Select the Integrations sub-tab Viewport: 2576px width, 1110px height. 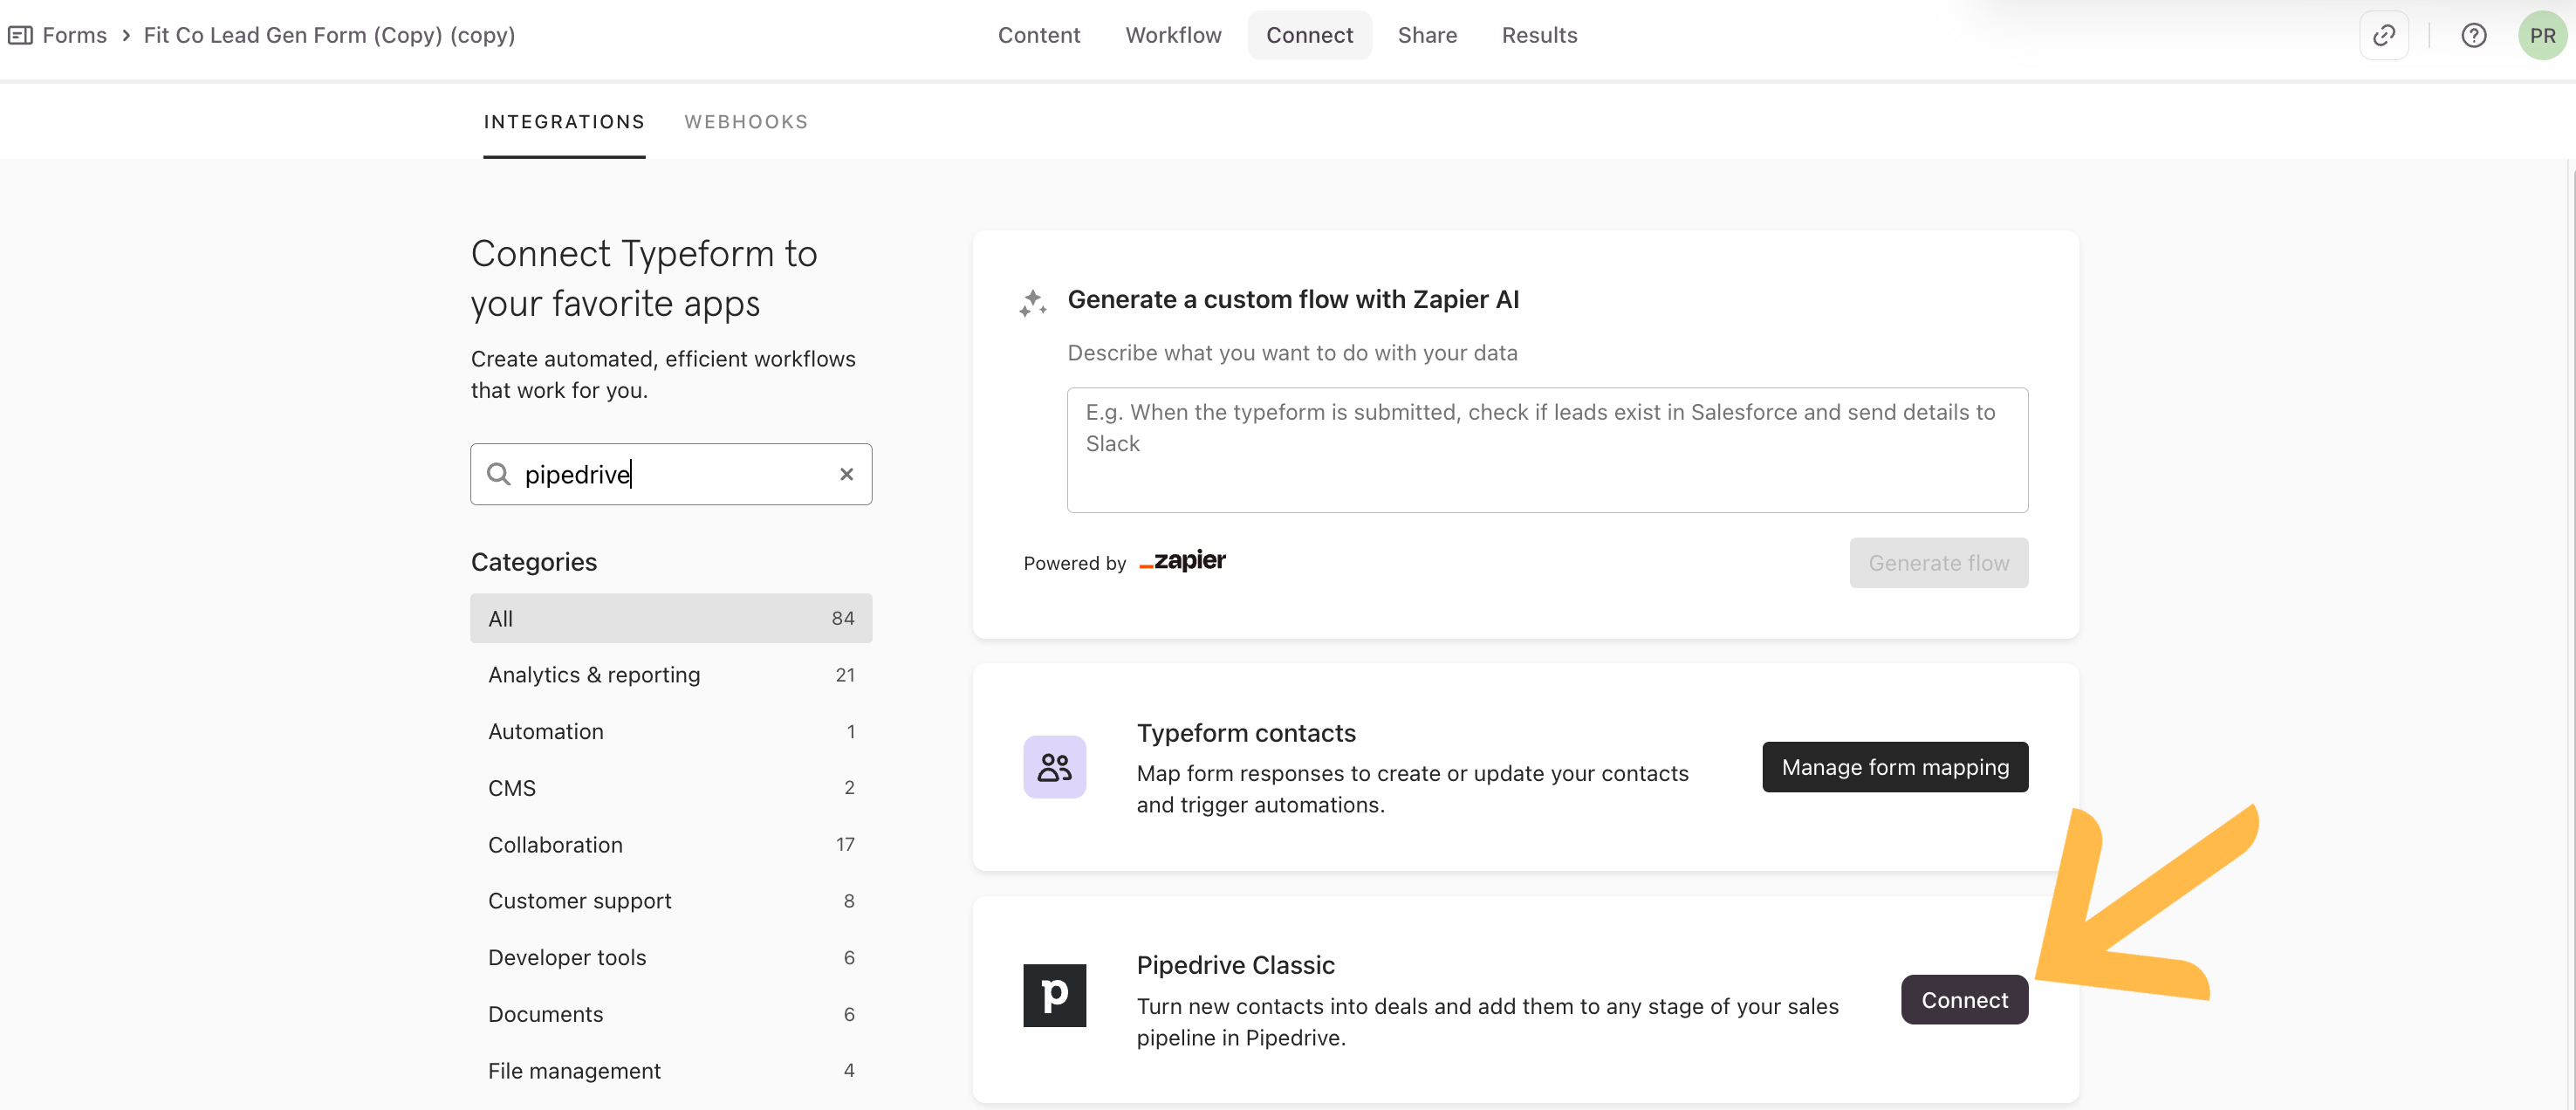pos(564,122)
